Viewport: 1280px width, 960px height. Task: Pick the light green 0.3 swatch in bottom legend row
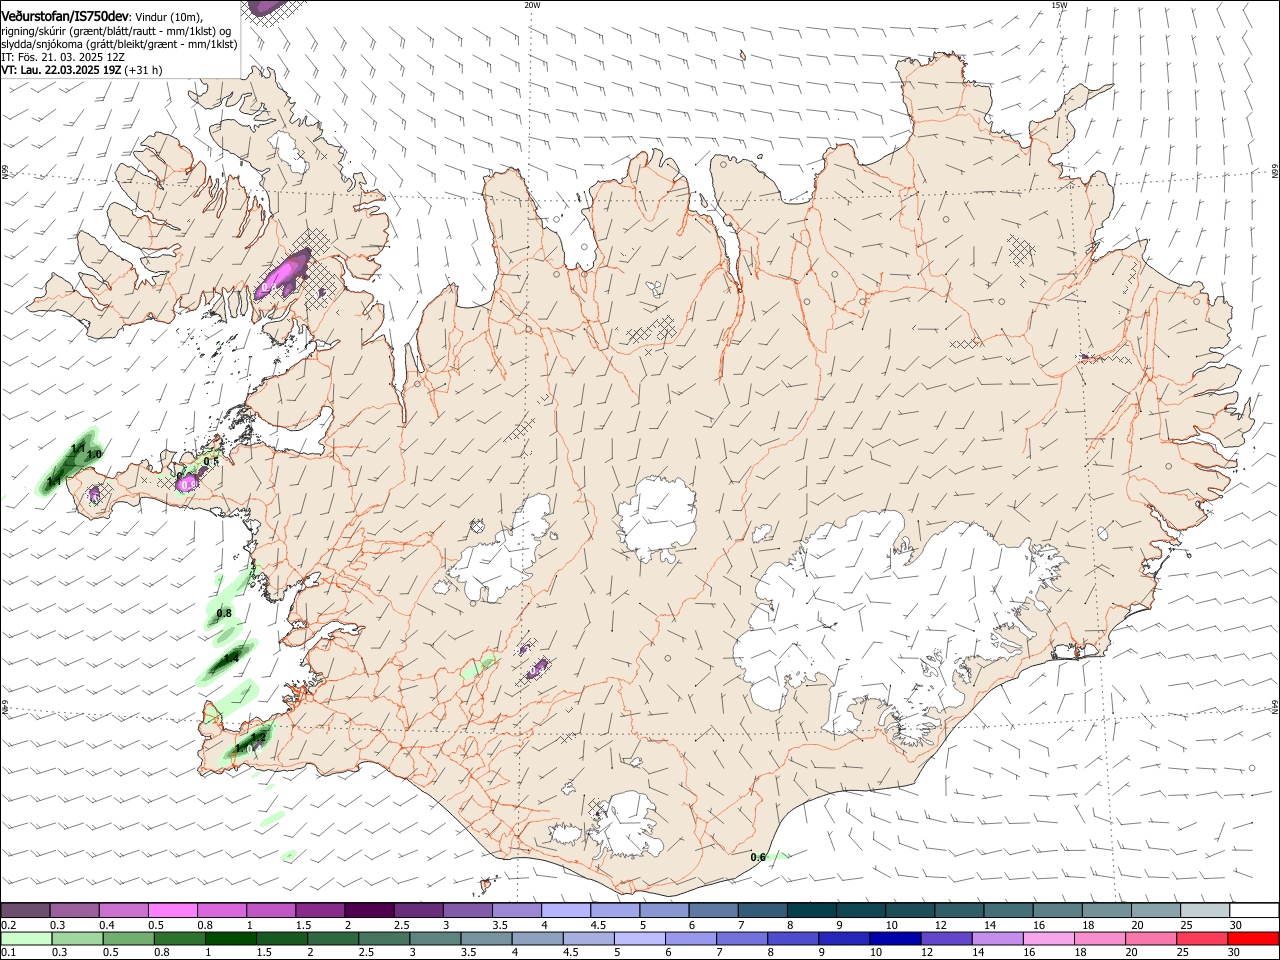coord(77,939)
